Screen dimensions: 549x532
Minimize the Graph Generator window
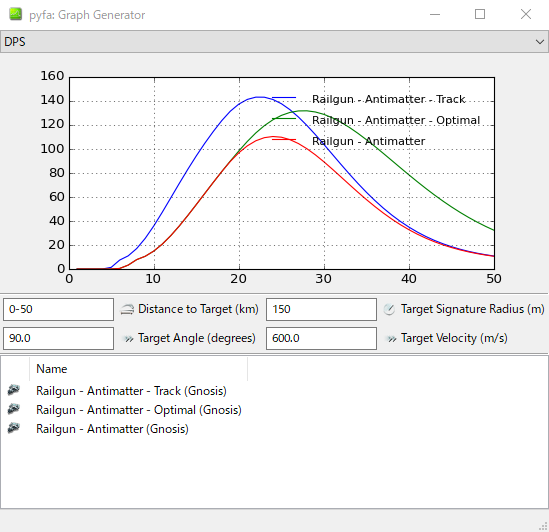coord(435,14)
